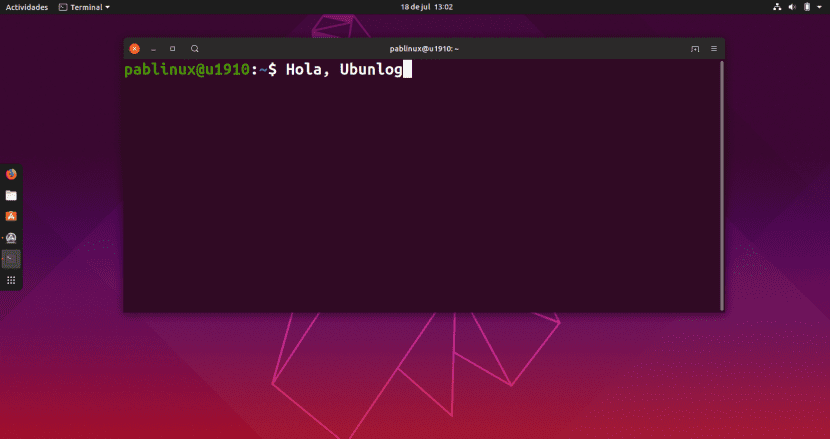Open the terminal hamburger menu
Screen dimensions: 830x439
click(x=714, y=49)
